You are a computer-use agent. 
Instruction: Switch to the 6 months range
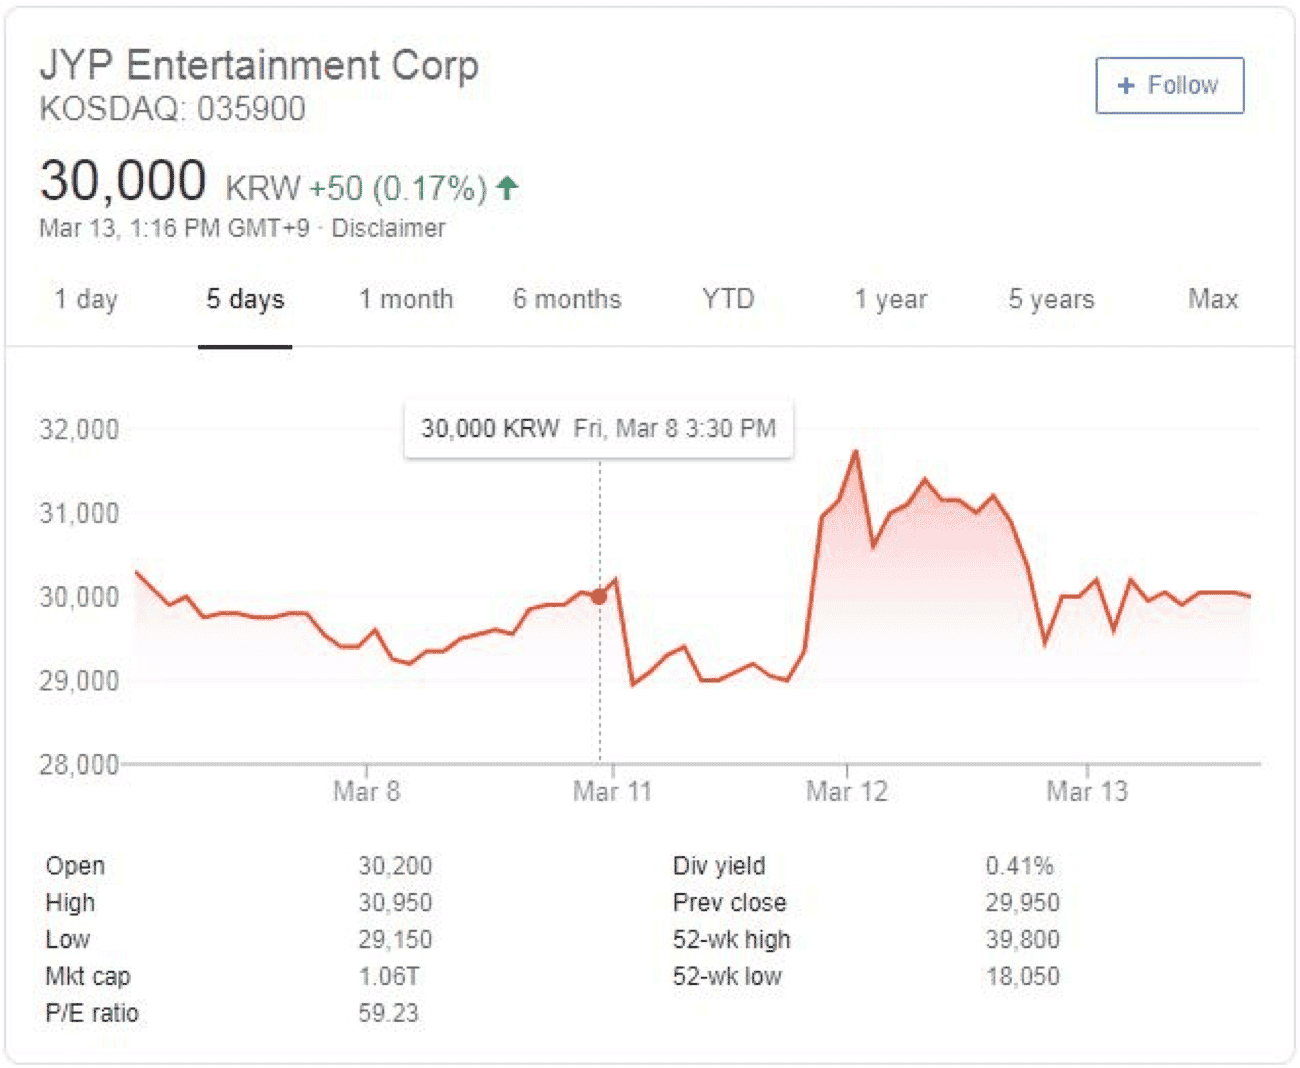(x=567, y=299)
